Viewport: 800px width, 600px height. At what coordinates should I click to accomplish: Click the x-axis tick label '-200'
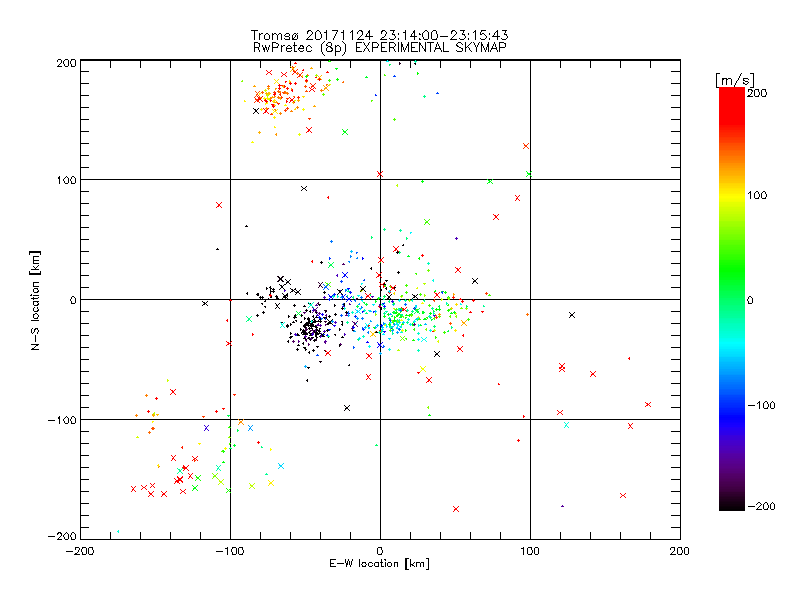coord(80,552)
